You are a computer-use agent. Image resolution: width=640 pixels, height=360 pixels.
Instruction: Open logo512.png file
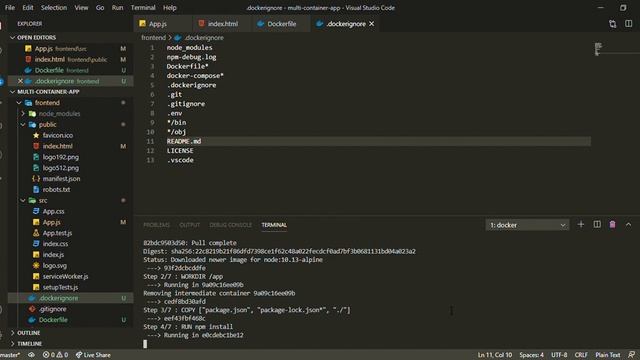[x=60, y=168]
